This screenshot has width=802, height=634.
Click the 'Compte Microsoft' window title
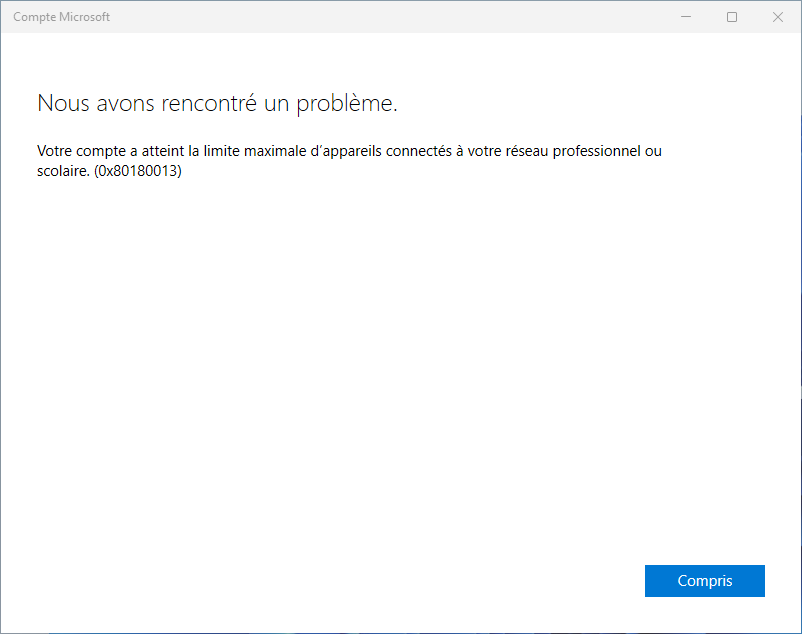[x=61, y=17]
